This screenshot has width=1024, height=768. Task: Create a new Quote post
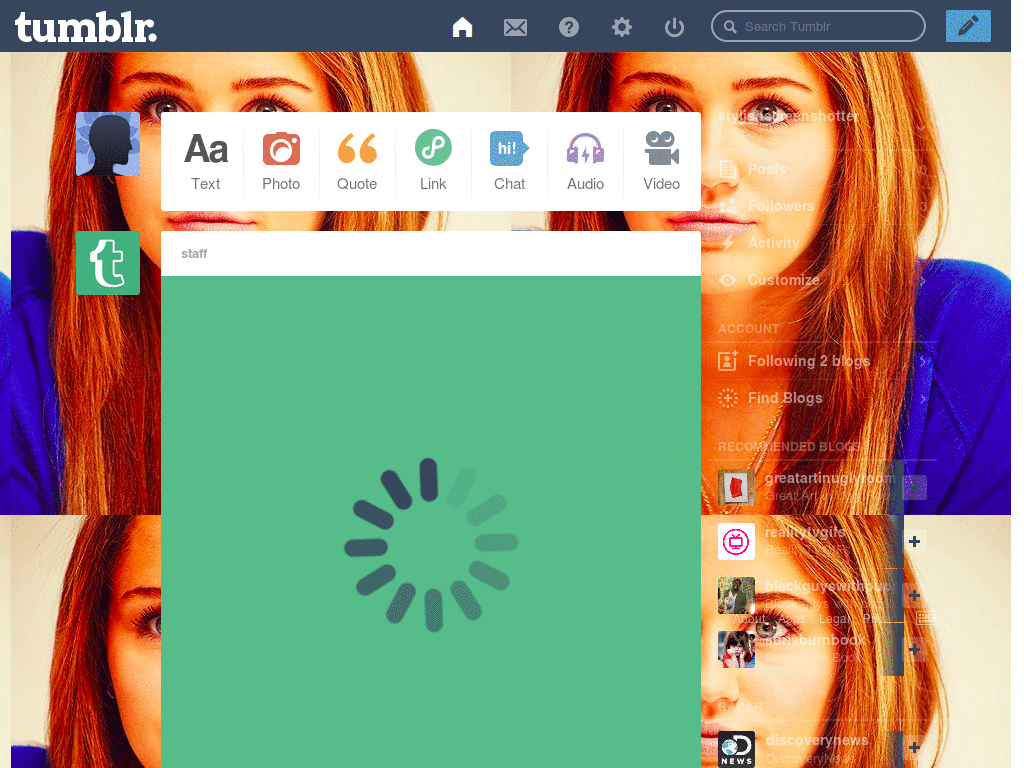pyautogui.click(x=357, y=161)
